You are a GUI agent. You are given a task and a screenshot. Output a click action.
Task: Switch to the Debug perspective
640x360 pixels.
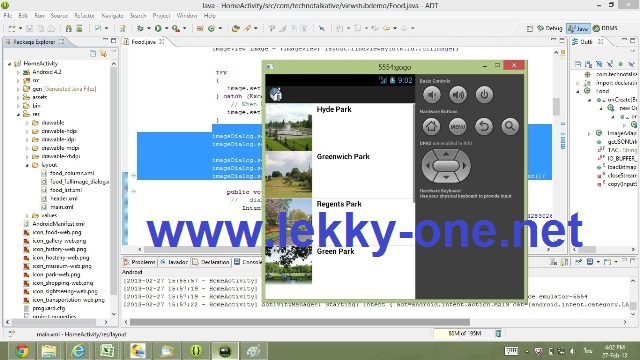(549, 28)
